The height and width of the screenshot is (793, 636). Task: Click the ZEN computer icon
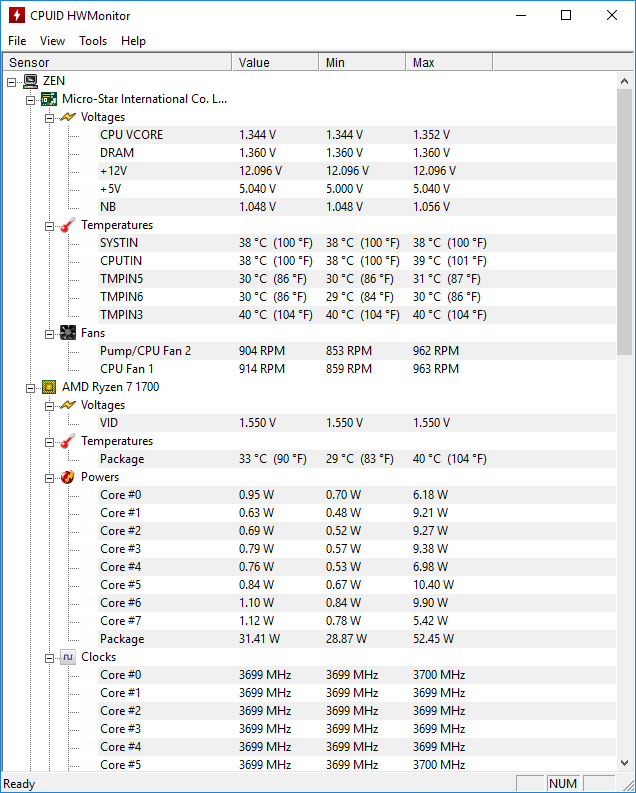pos(30,81)
